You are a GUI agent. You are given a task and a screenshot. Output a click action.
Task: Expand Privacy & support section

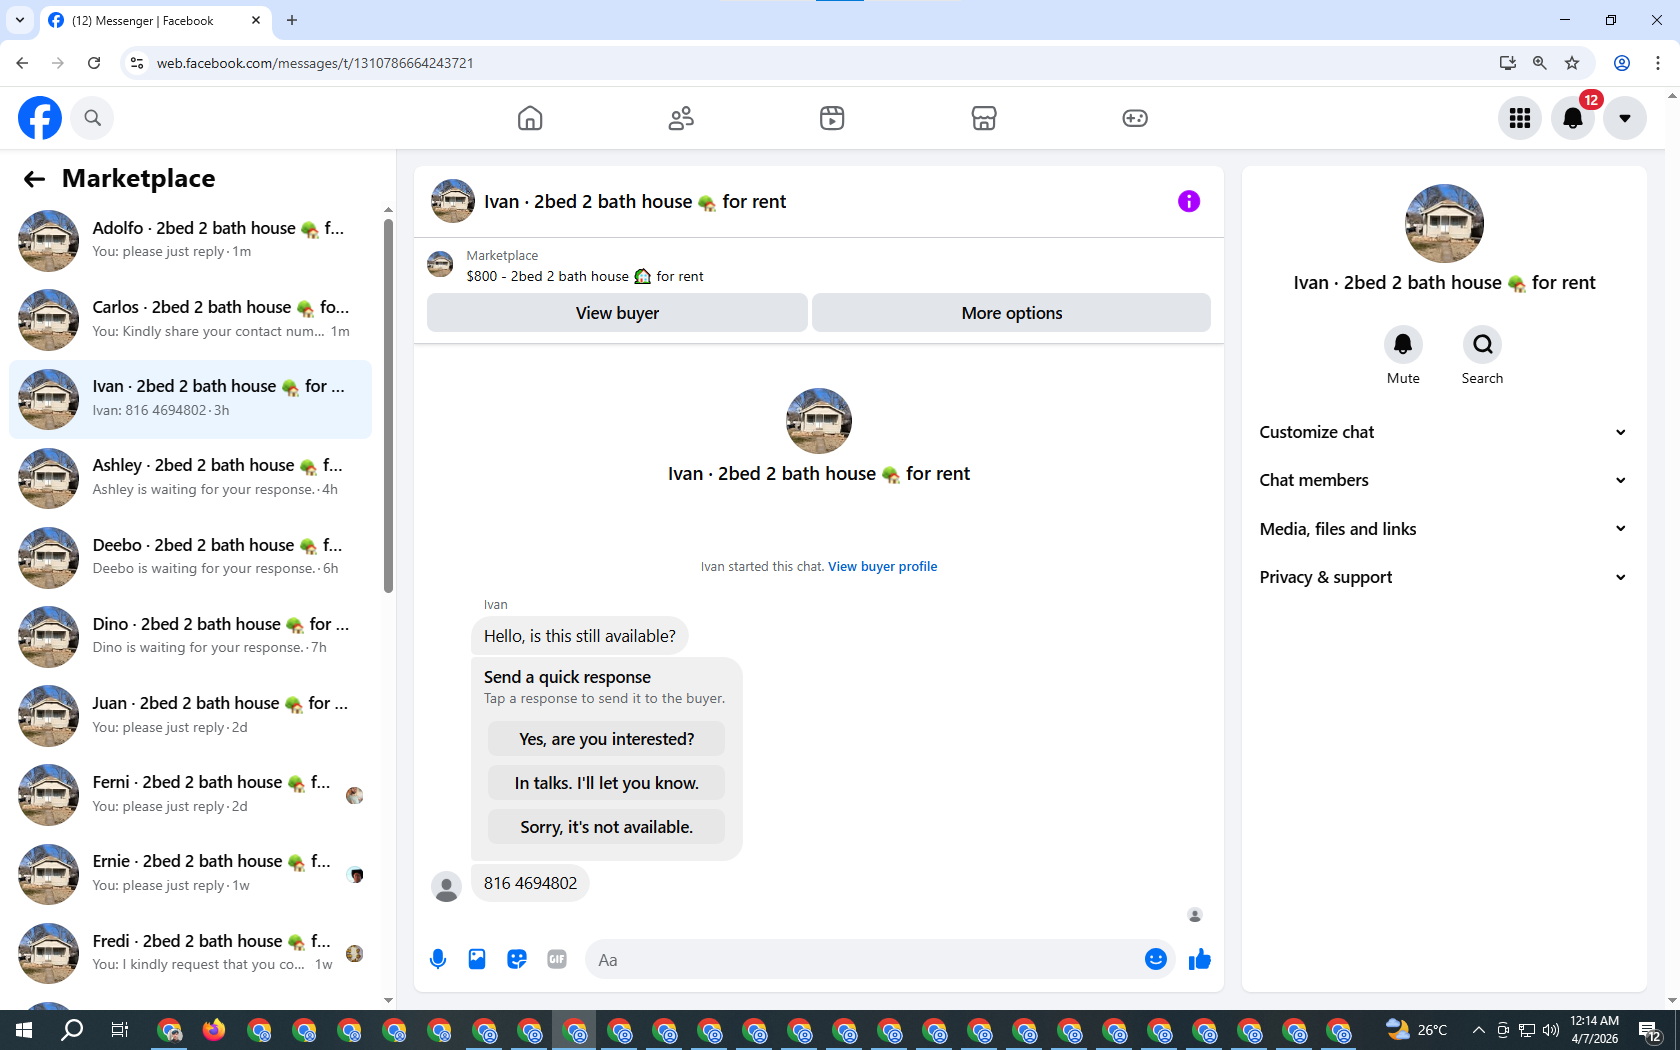[x=1443, y=577]
